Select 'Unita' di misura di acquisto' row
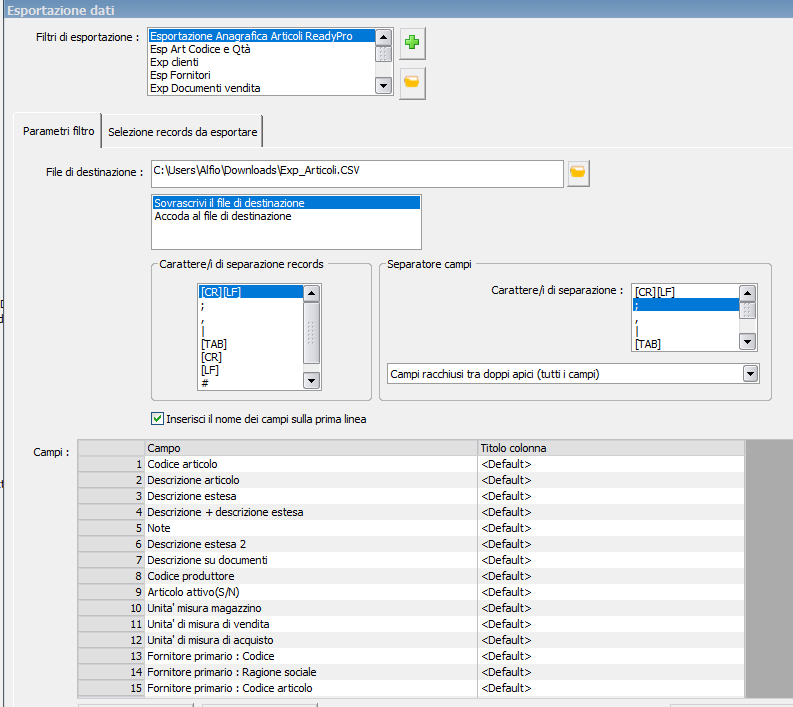The image size is (793, 707). 311,640
